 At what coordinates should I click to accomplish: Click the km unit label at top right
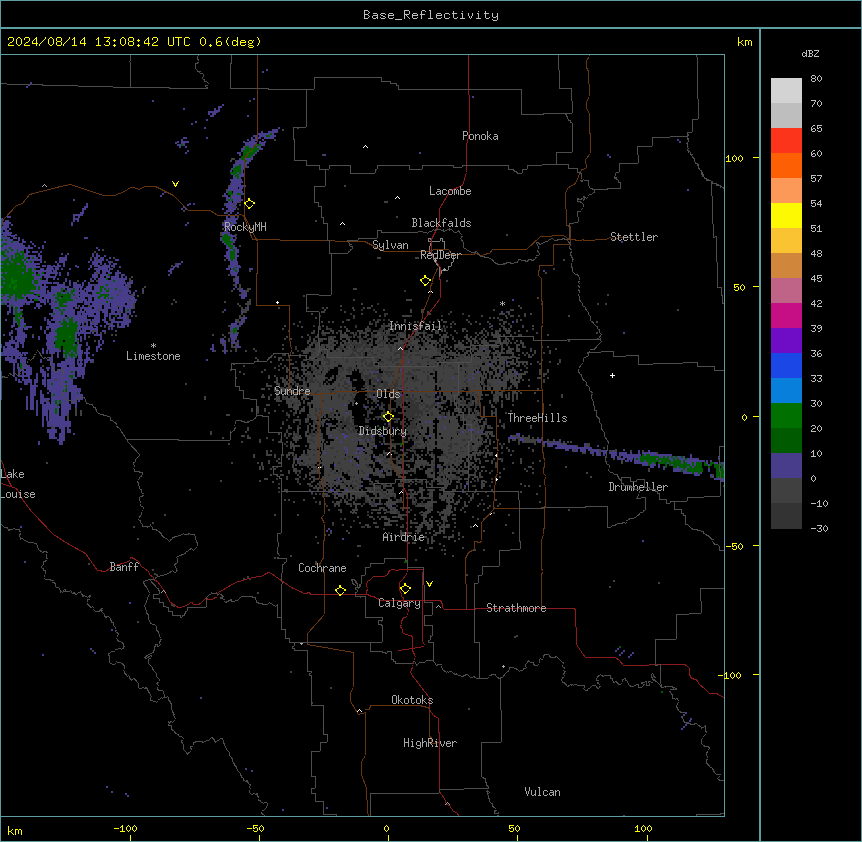[x=744, y=42]
